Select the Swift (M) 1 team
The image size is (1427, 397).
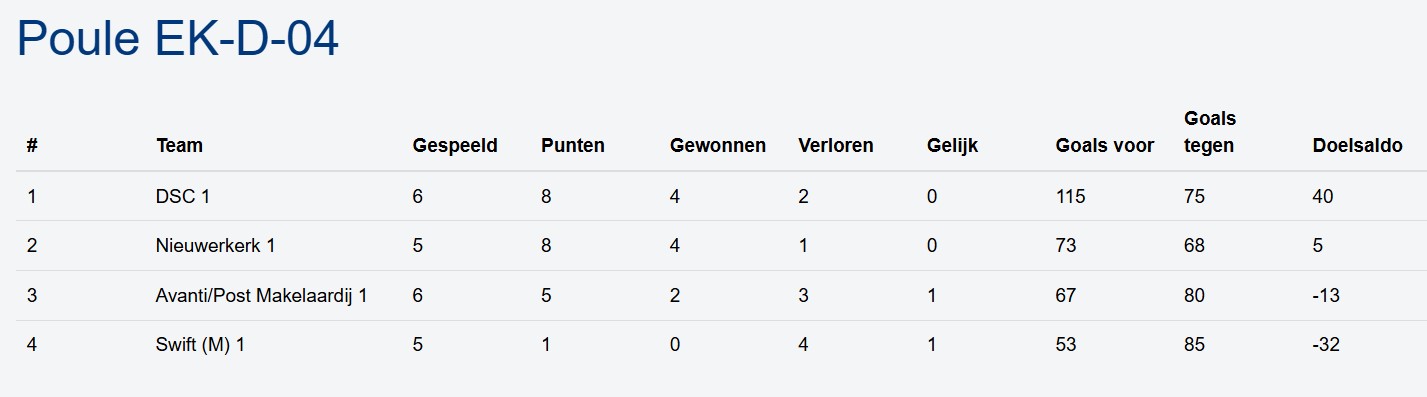pos(200,346)
